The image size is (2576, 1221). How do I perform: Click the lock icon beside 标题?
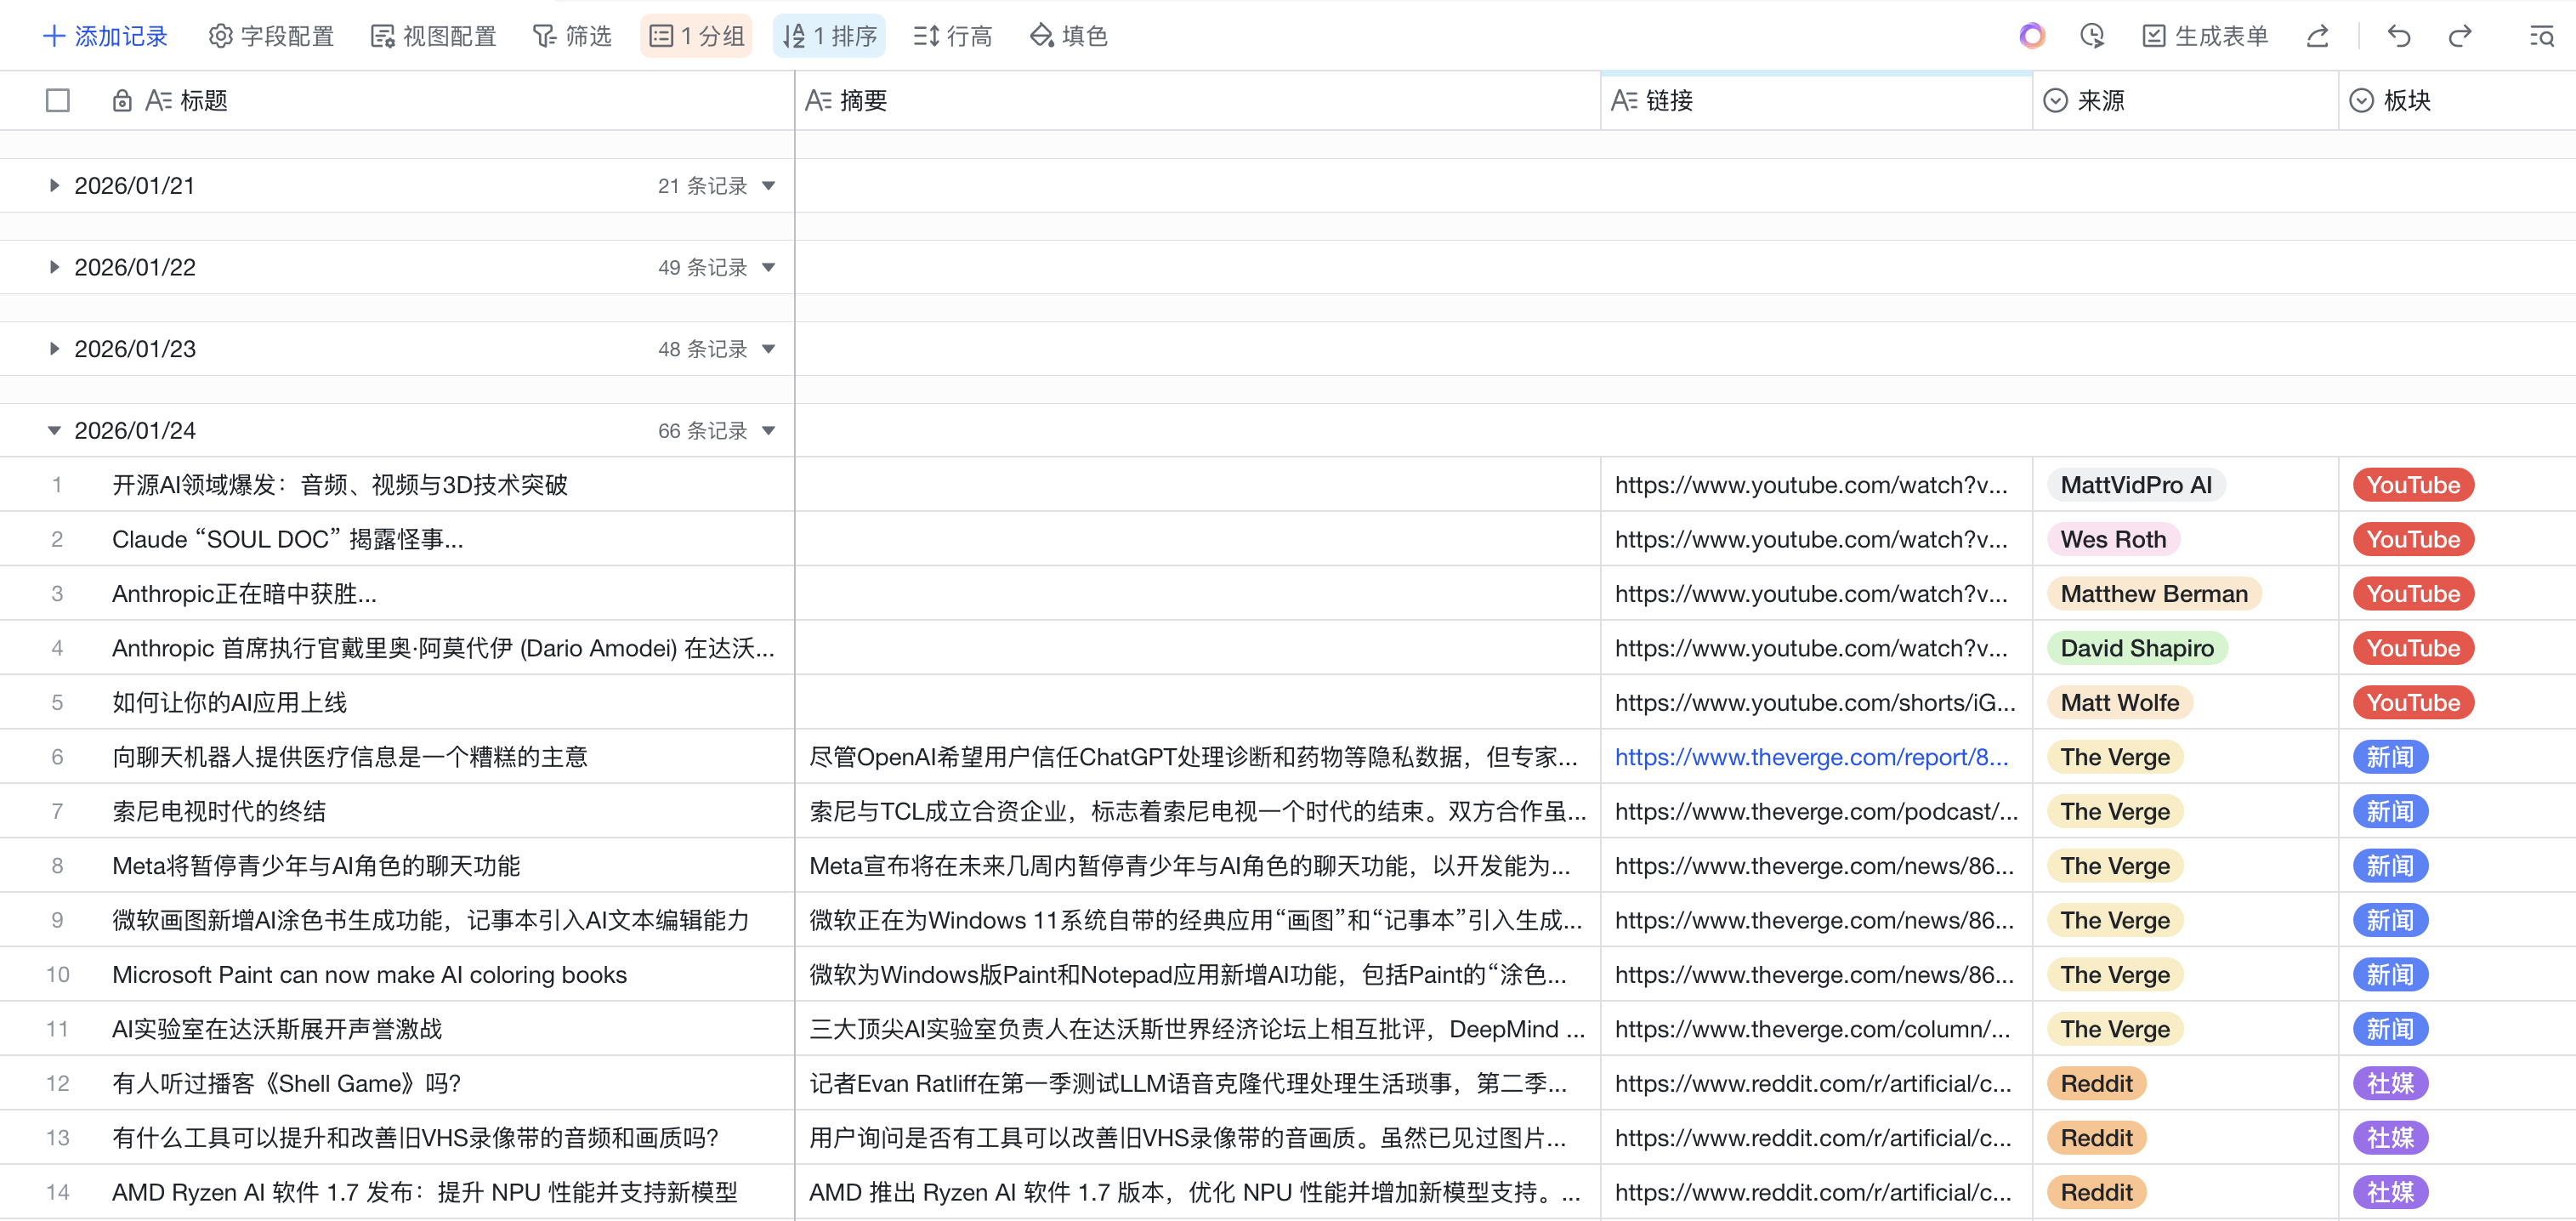(122, 101)
